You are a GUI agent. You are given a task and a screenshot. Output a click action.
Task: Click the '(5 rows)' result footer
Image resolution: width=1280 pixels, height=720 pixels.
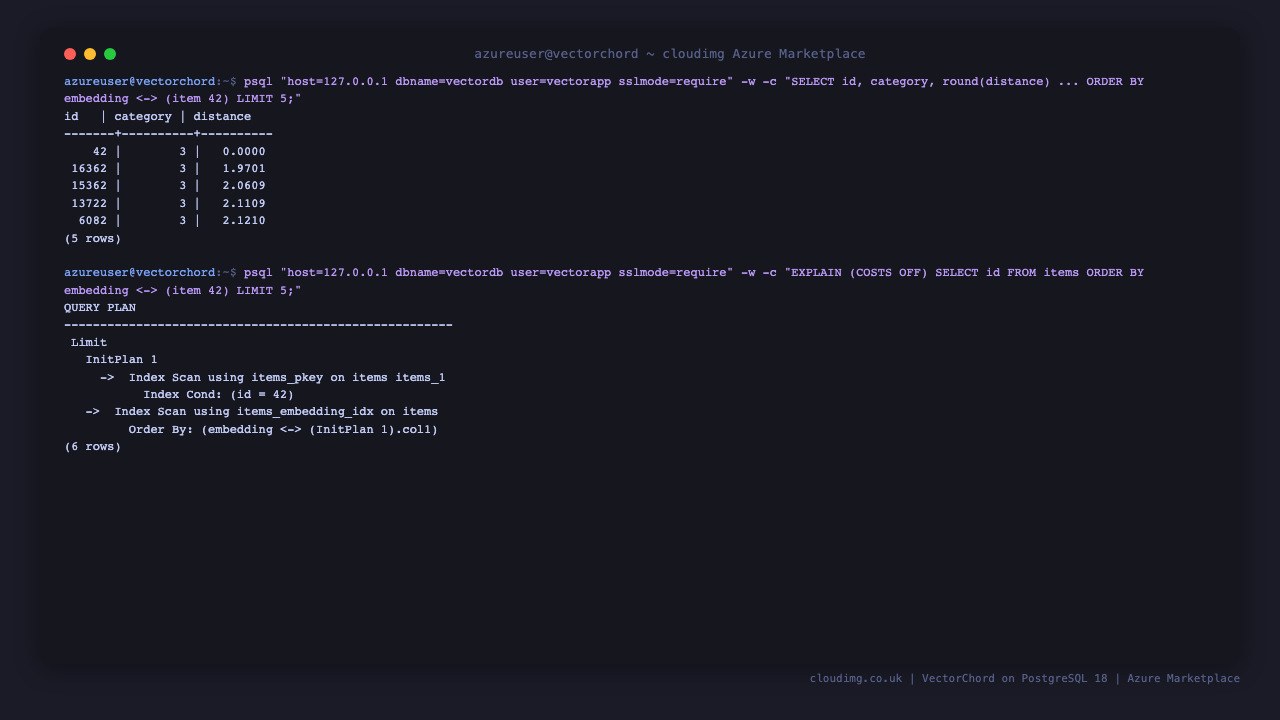(93, 238)
